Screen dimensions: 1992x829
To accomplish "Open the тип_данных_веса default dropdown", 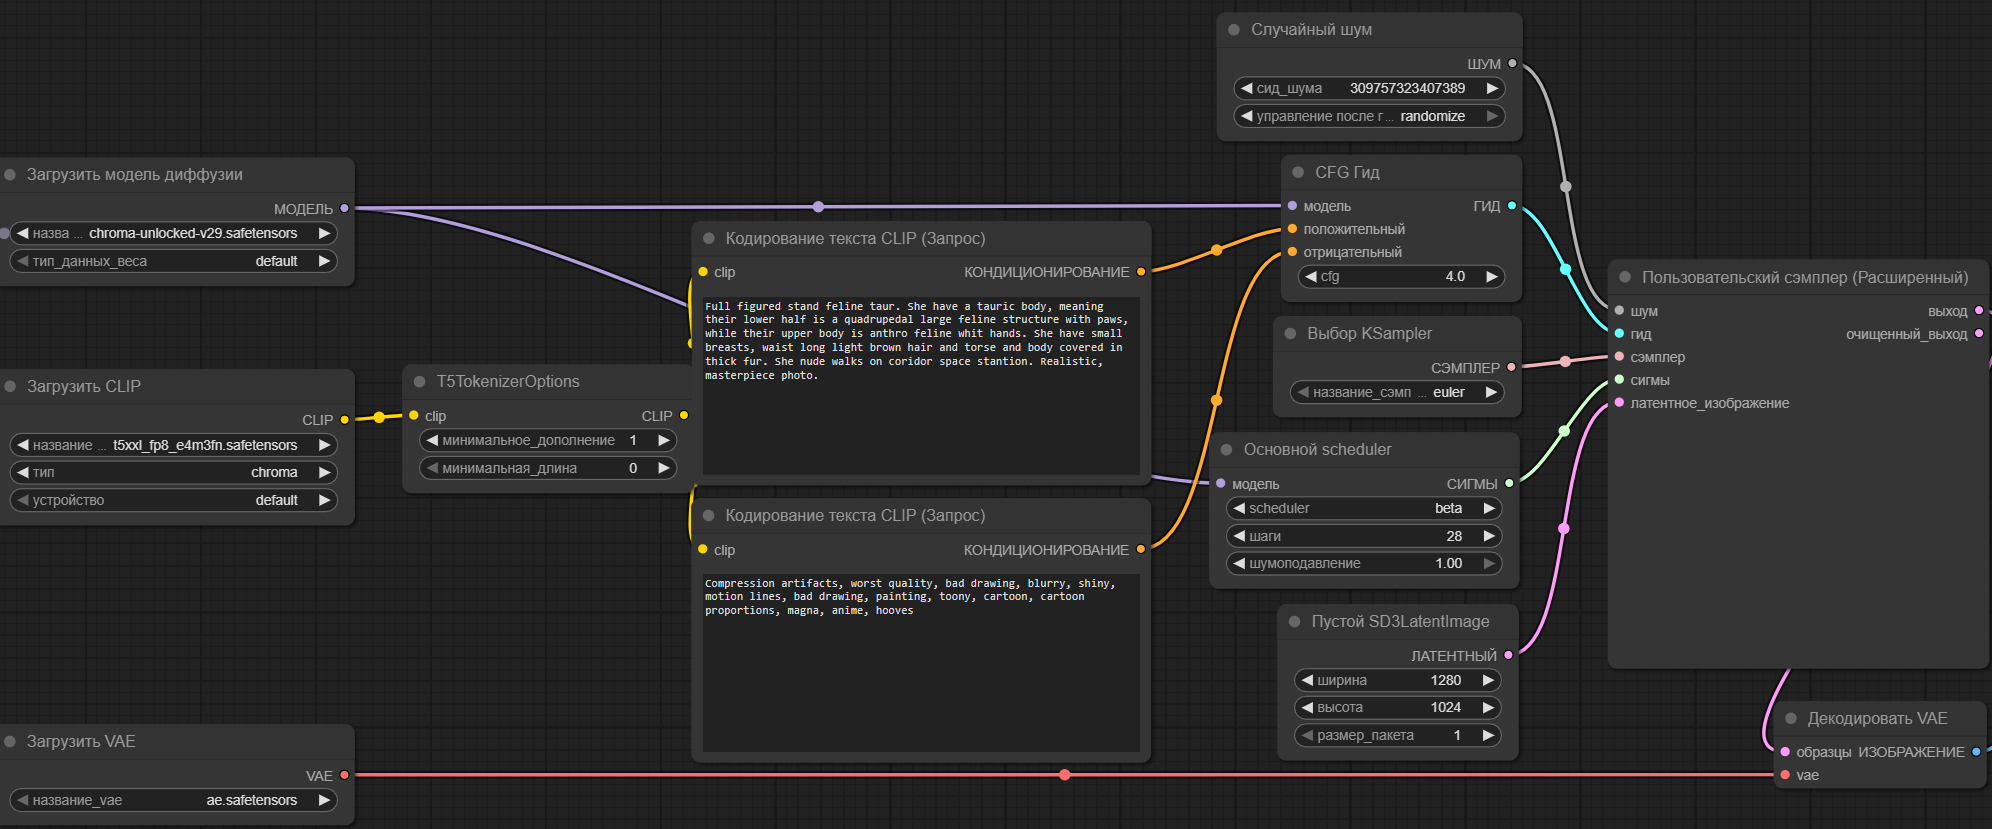I will pyautogui.click(x=173, y=261).
